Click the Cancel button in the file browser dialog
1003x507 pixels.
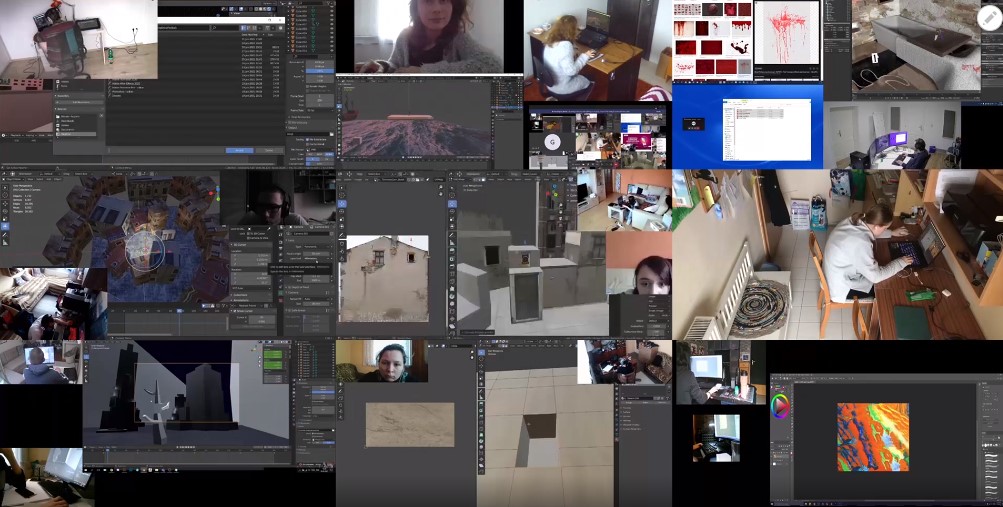point(268,150)
